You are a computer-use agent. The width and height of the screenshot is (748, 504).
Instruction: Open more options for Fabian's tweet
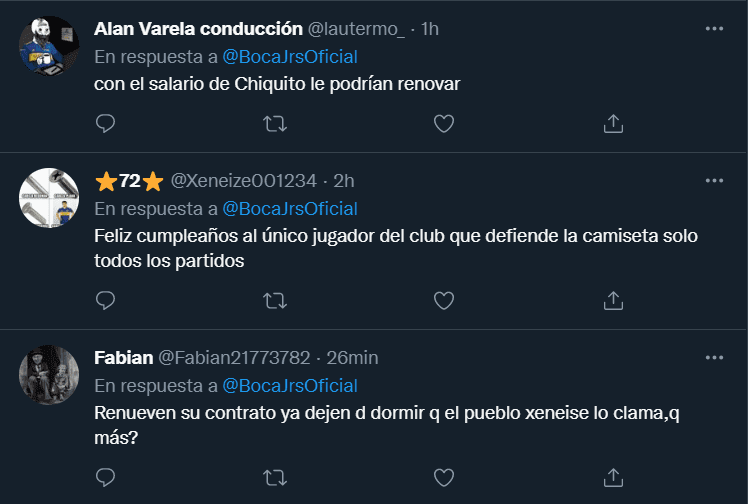(714, 357)
